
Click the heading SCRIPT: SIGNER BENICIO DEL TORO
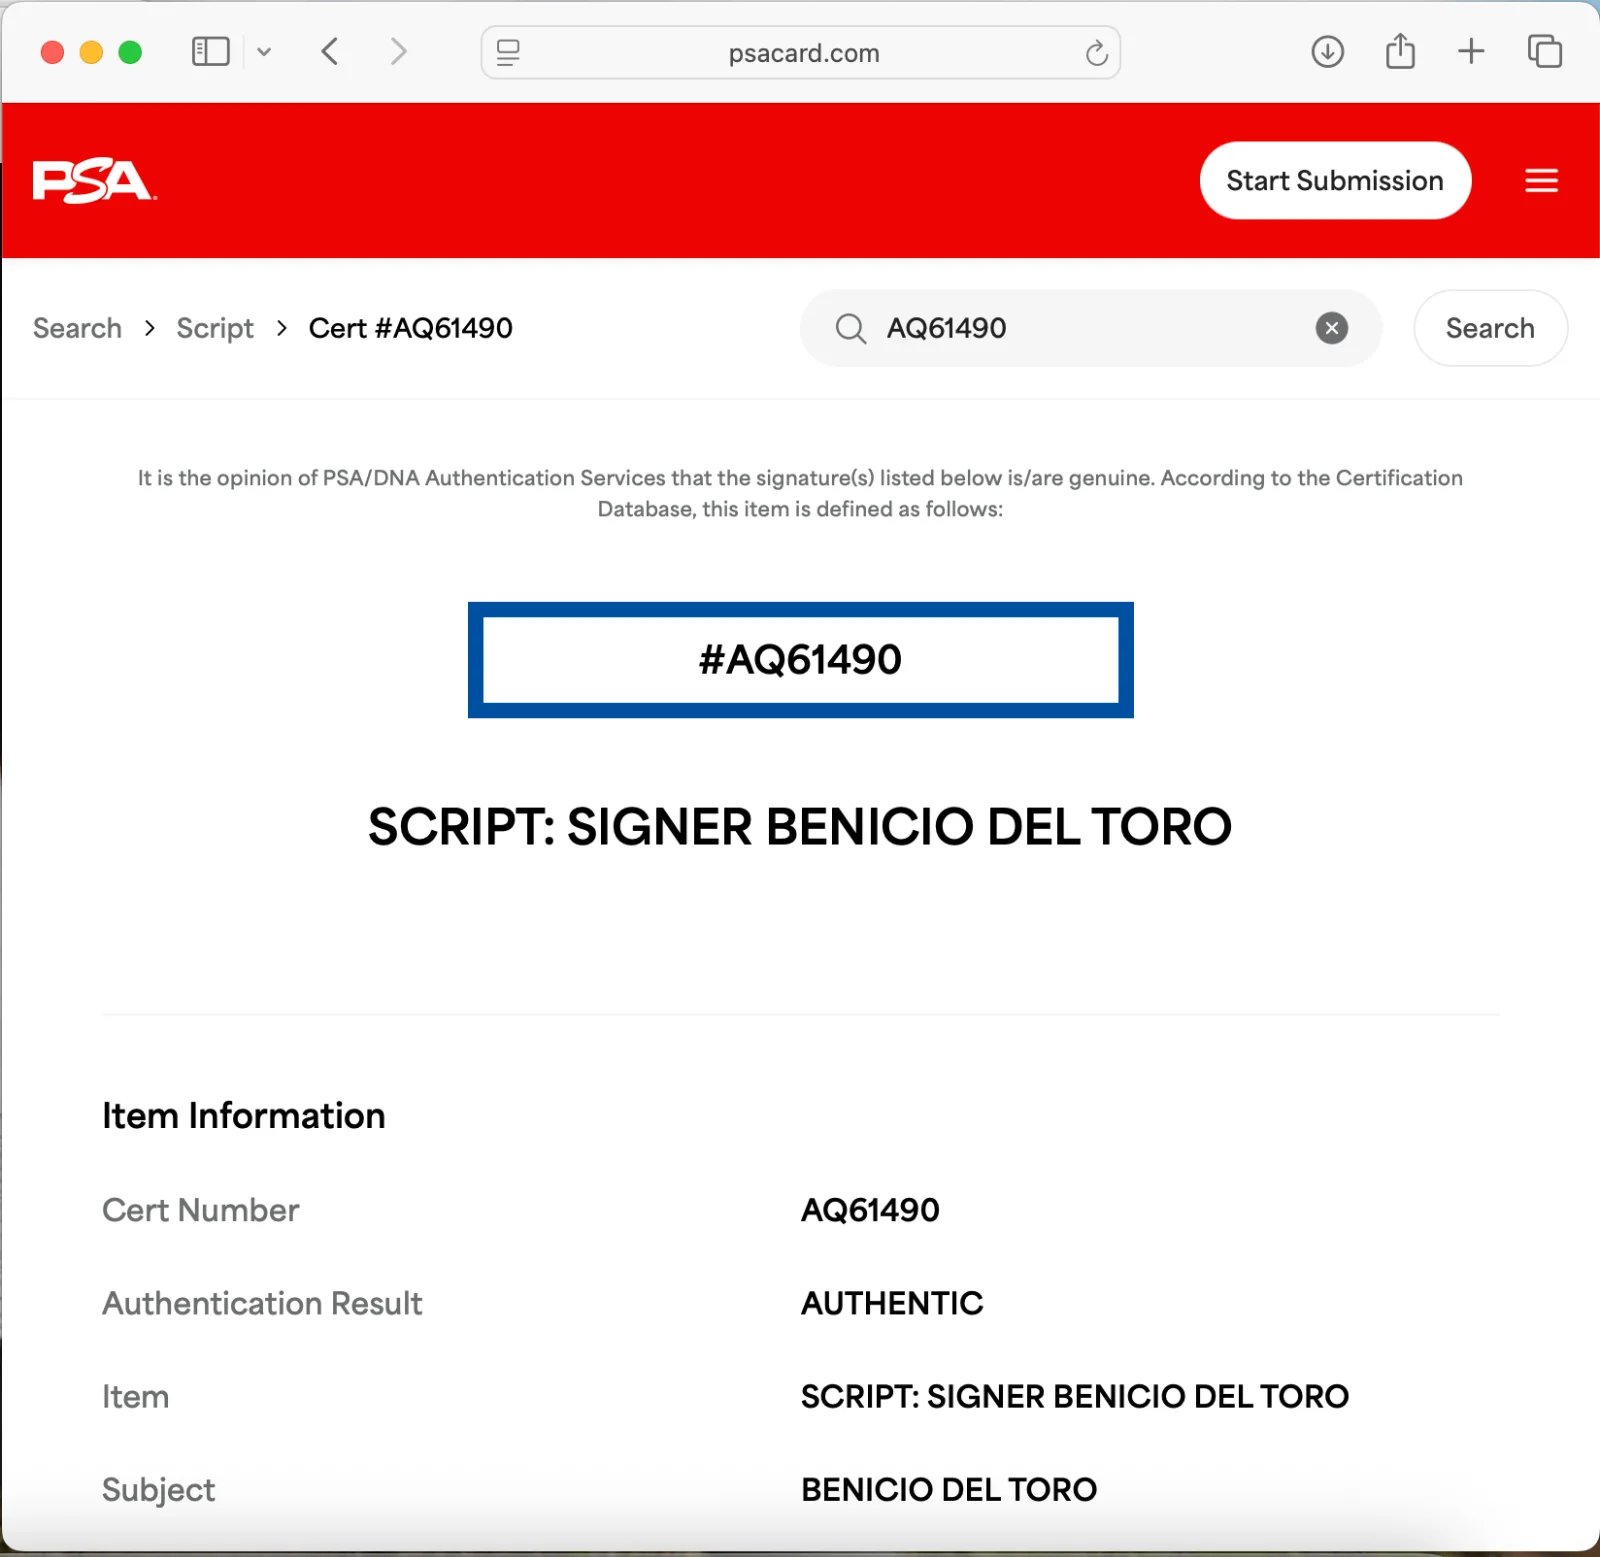tap(800, 826)
